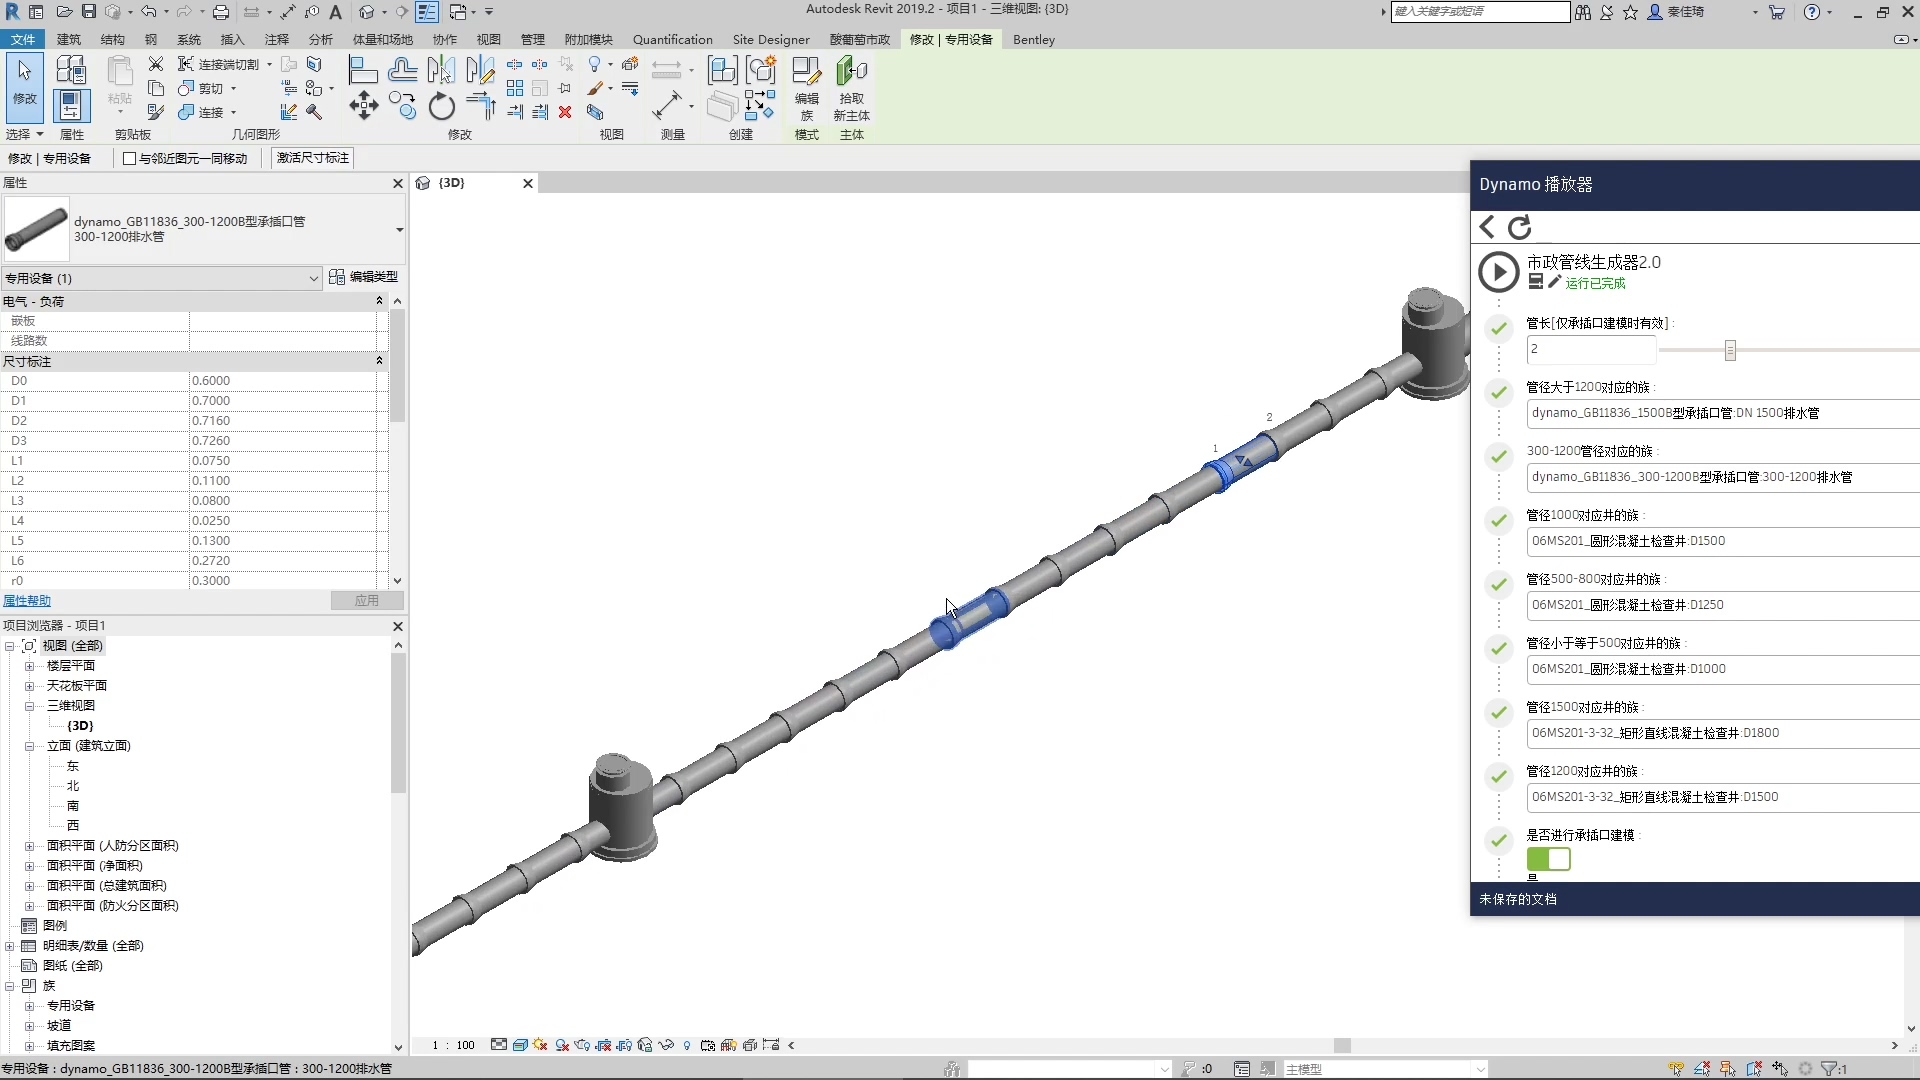Click the Move tool icon in ribbon
This screenshot has height=1080, width=1920.
coord(363,106)
